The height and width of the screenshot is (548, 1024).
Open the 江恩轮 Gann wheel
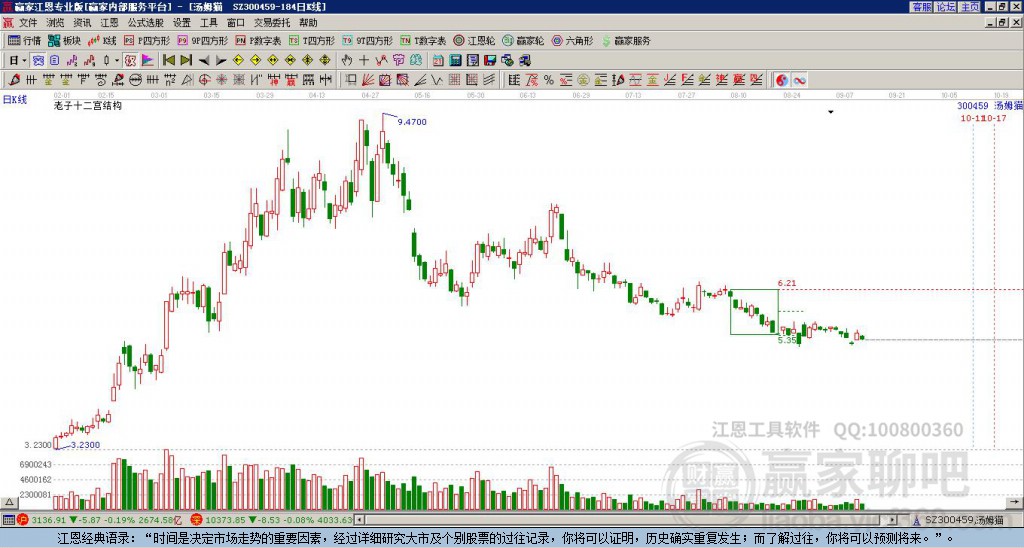474,40
